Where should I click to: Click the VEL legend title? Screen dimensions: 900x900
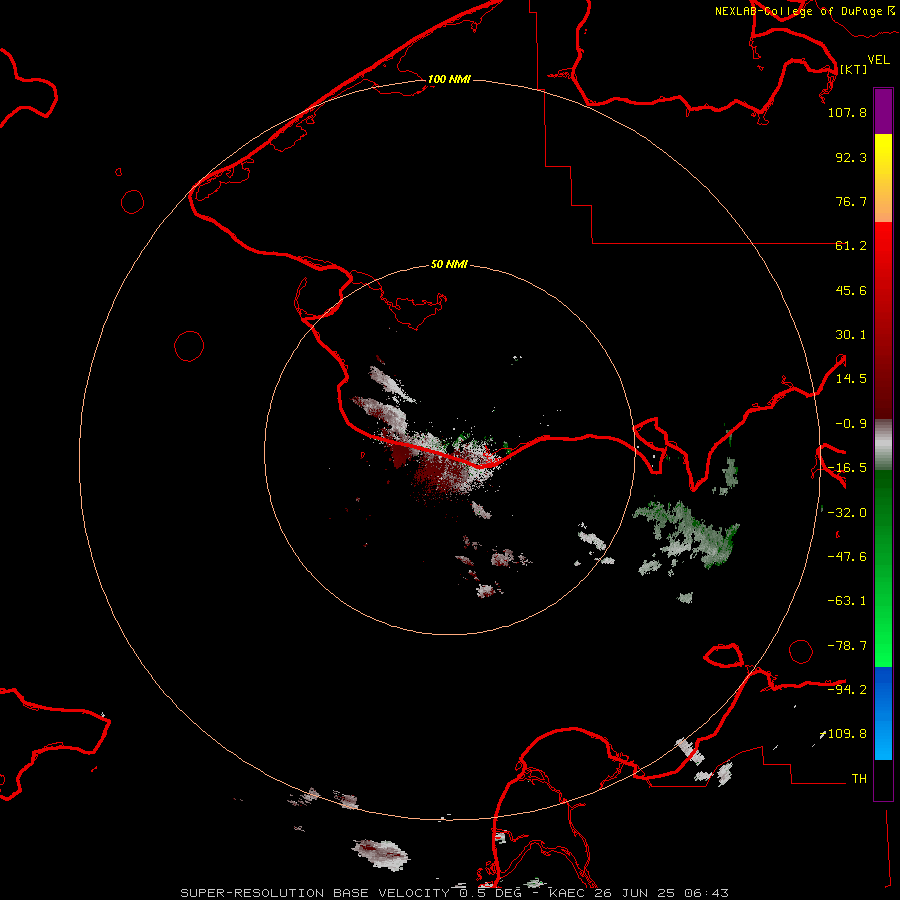tap(879, 60)
